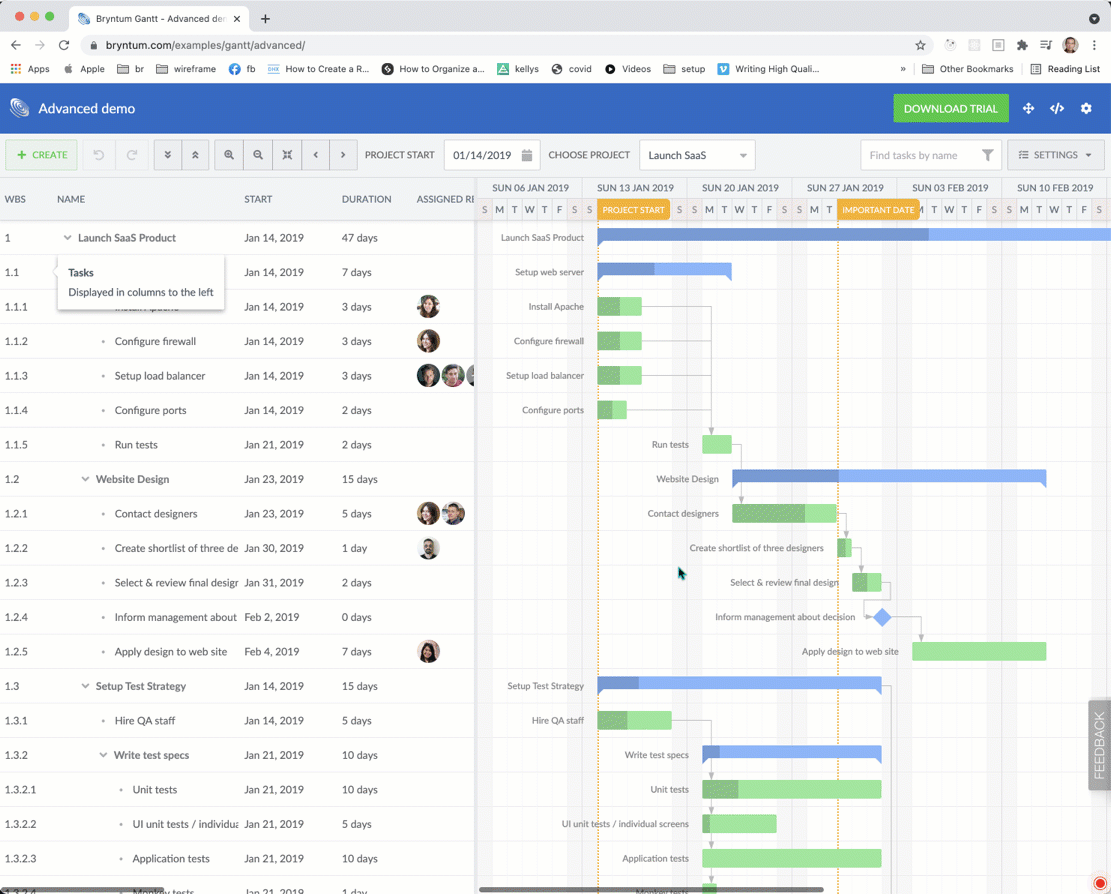Image resolution: width=1111 pixels, height=894 pixels.
Task: Click the Download Trial button
Action: coord(950,108)
